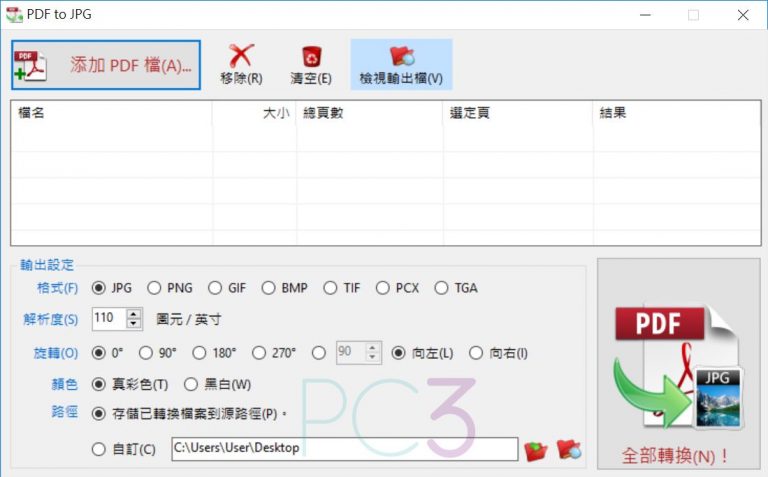This screenshot has width=768, height=477.
Task: Click the Clear (清空) trash icon
Action: pos(311,57)
